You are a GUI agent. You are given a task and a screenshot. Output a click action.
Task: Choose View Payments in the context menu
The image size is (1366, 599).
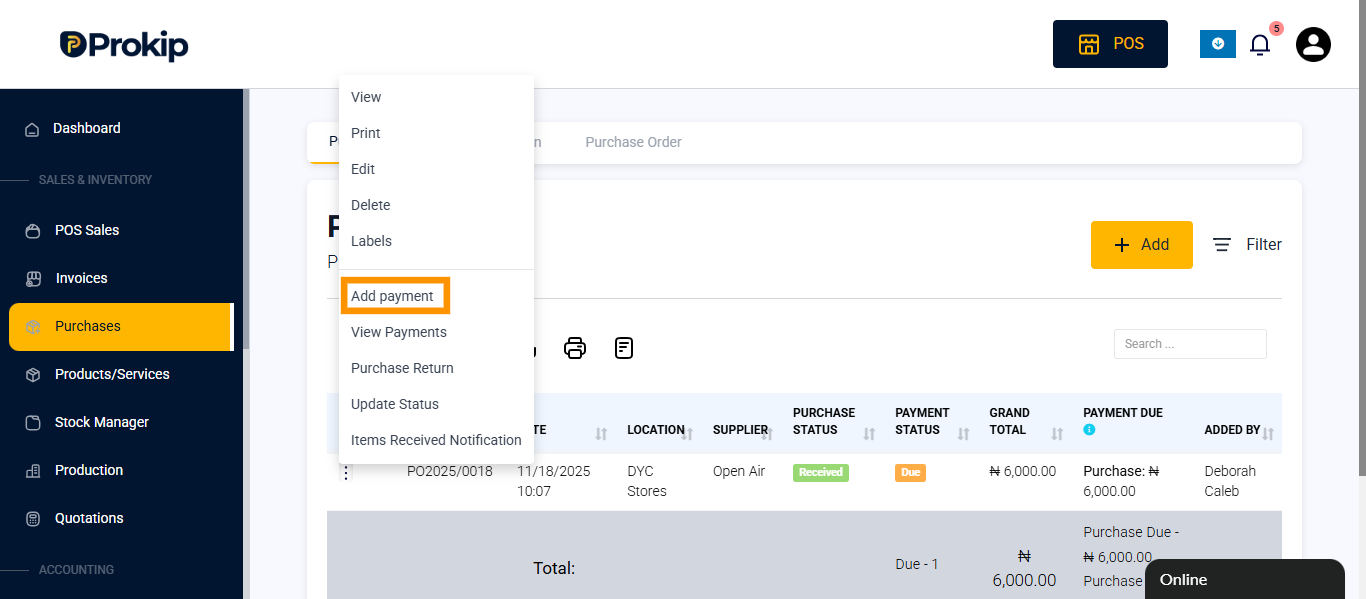tap(399, 332)
